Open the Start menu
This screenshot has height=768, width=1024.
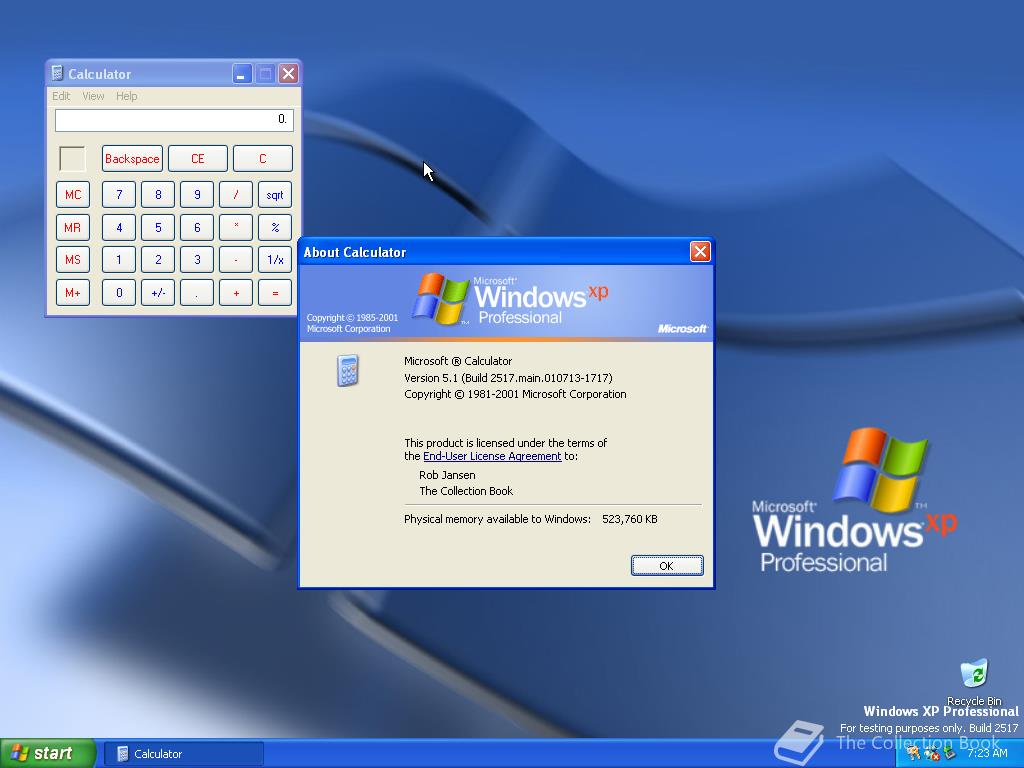47,753
